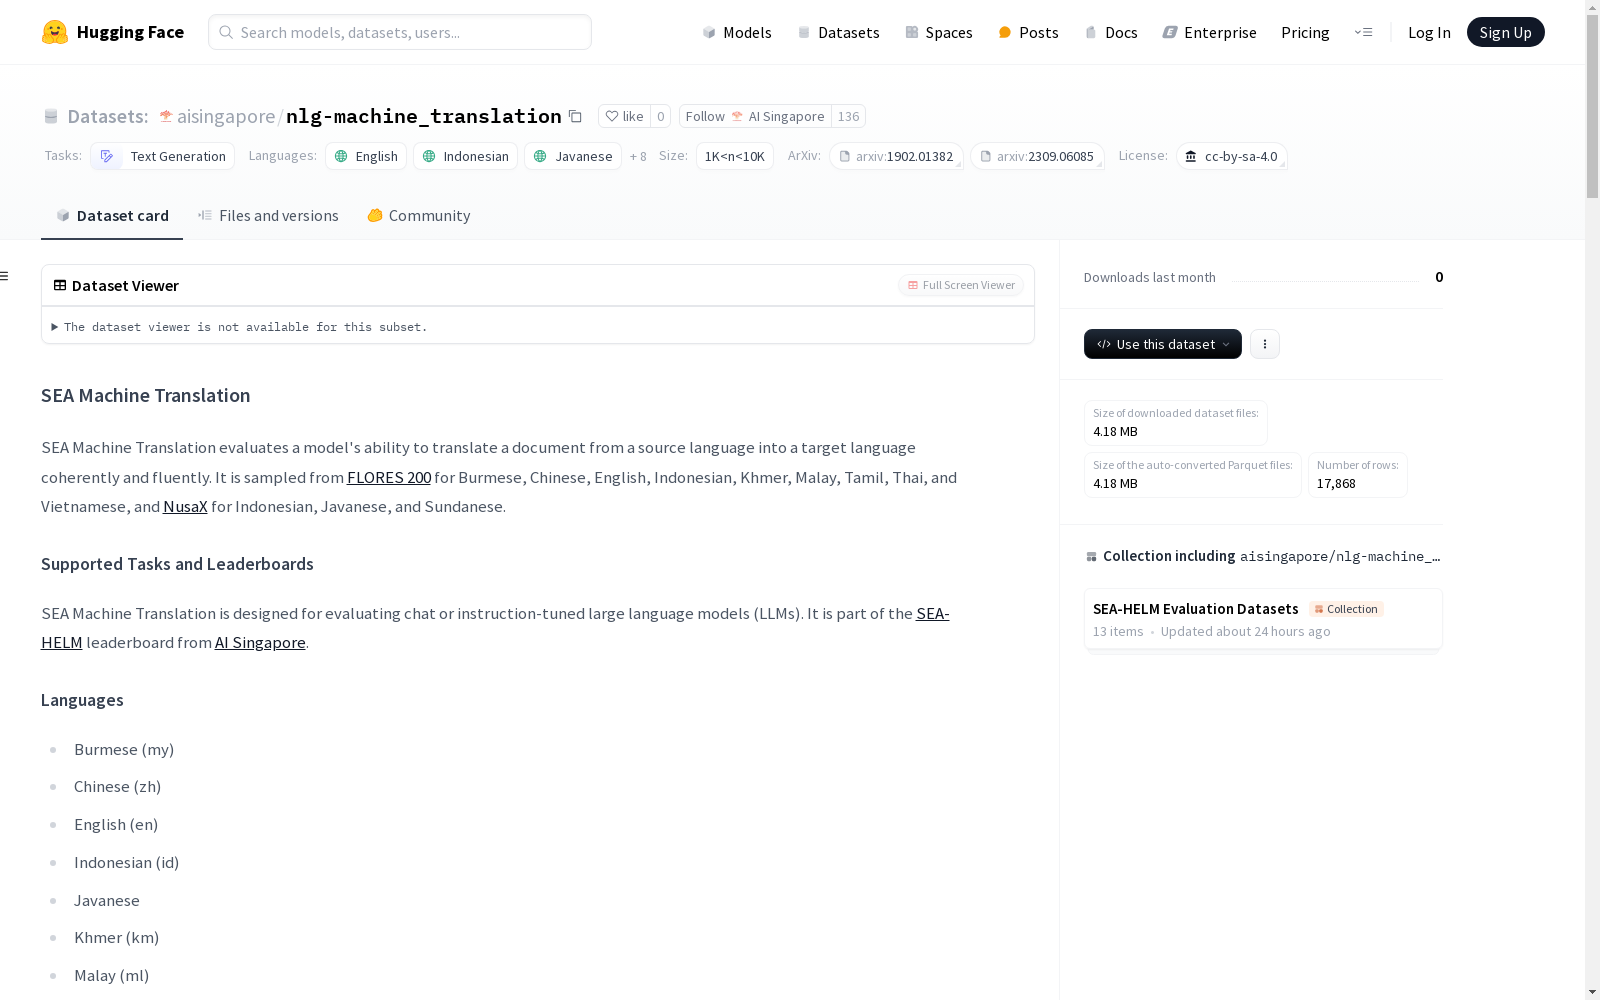Open SEA-HELM Evaluation Datasets collection
Viewport: 1600px width, 1000px height.
1263,619
